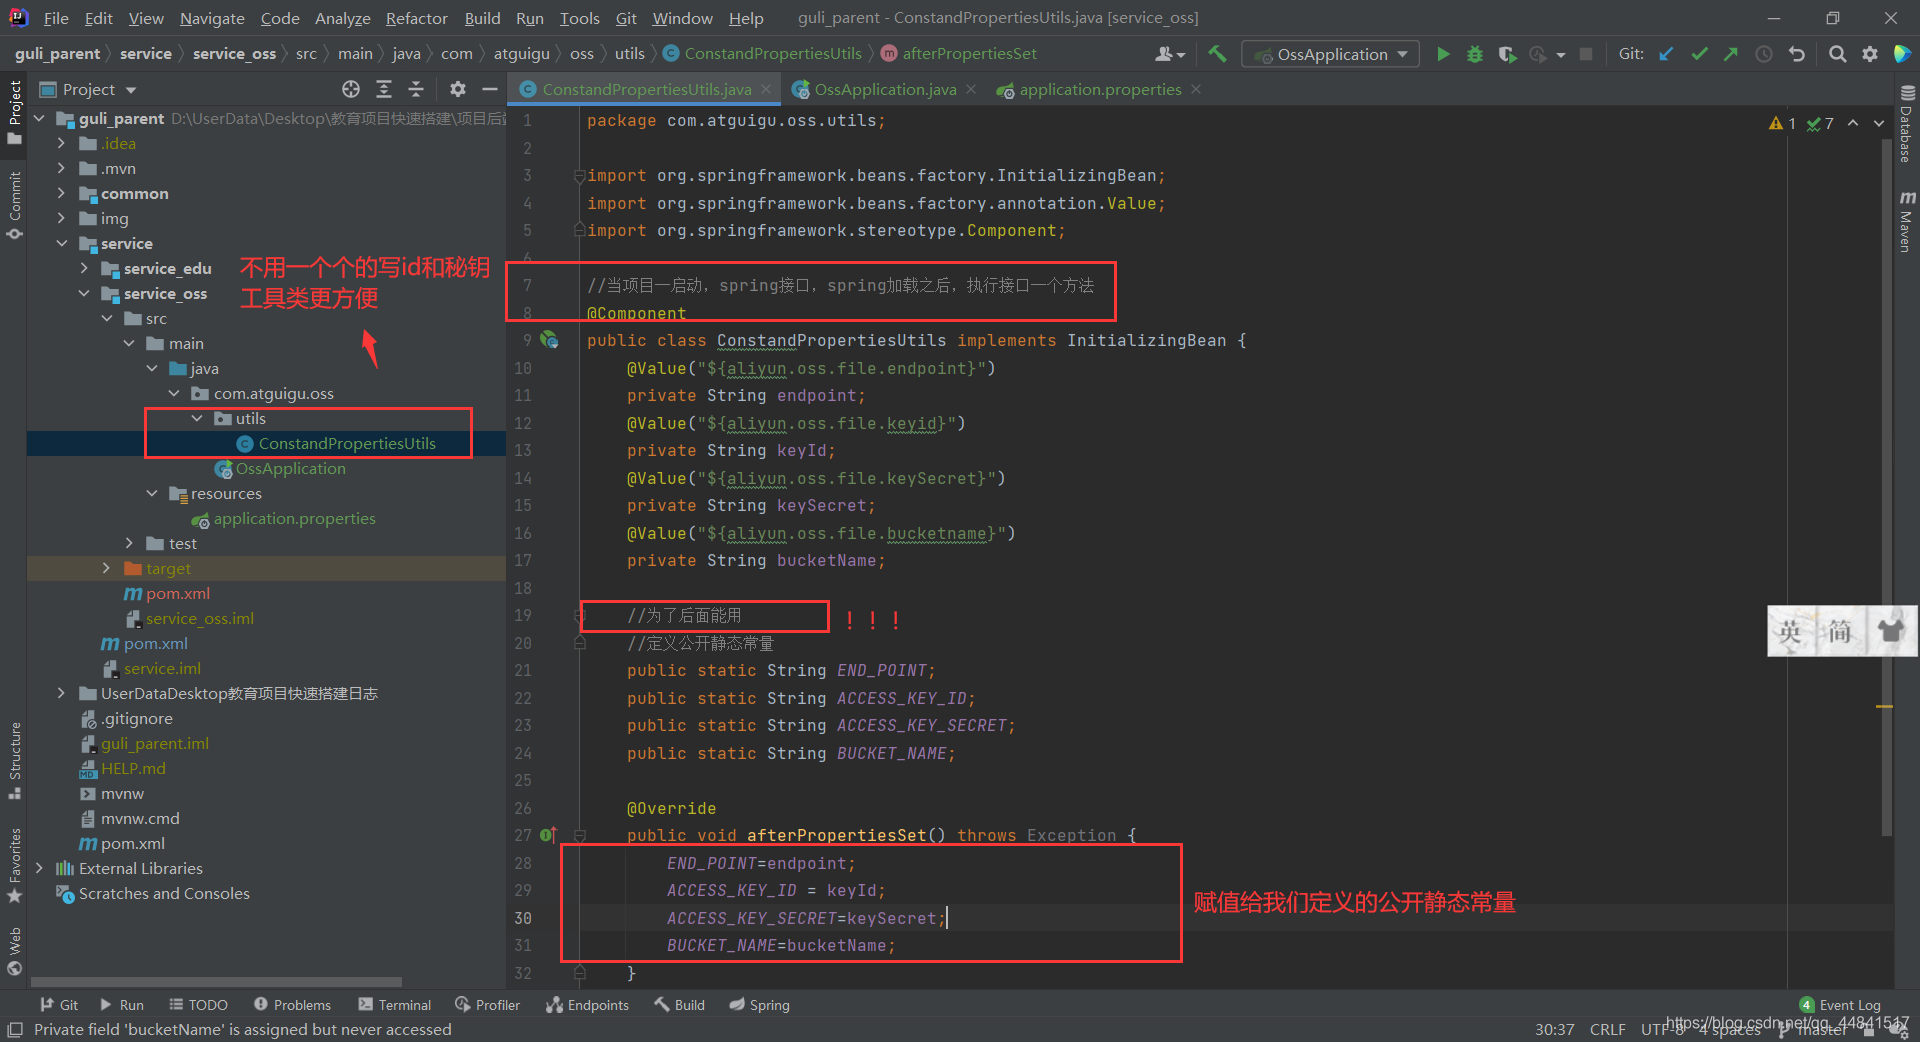
Task: Switch to OssApplication.java tab
Action: point(885,89)
